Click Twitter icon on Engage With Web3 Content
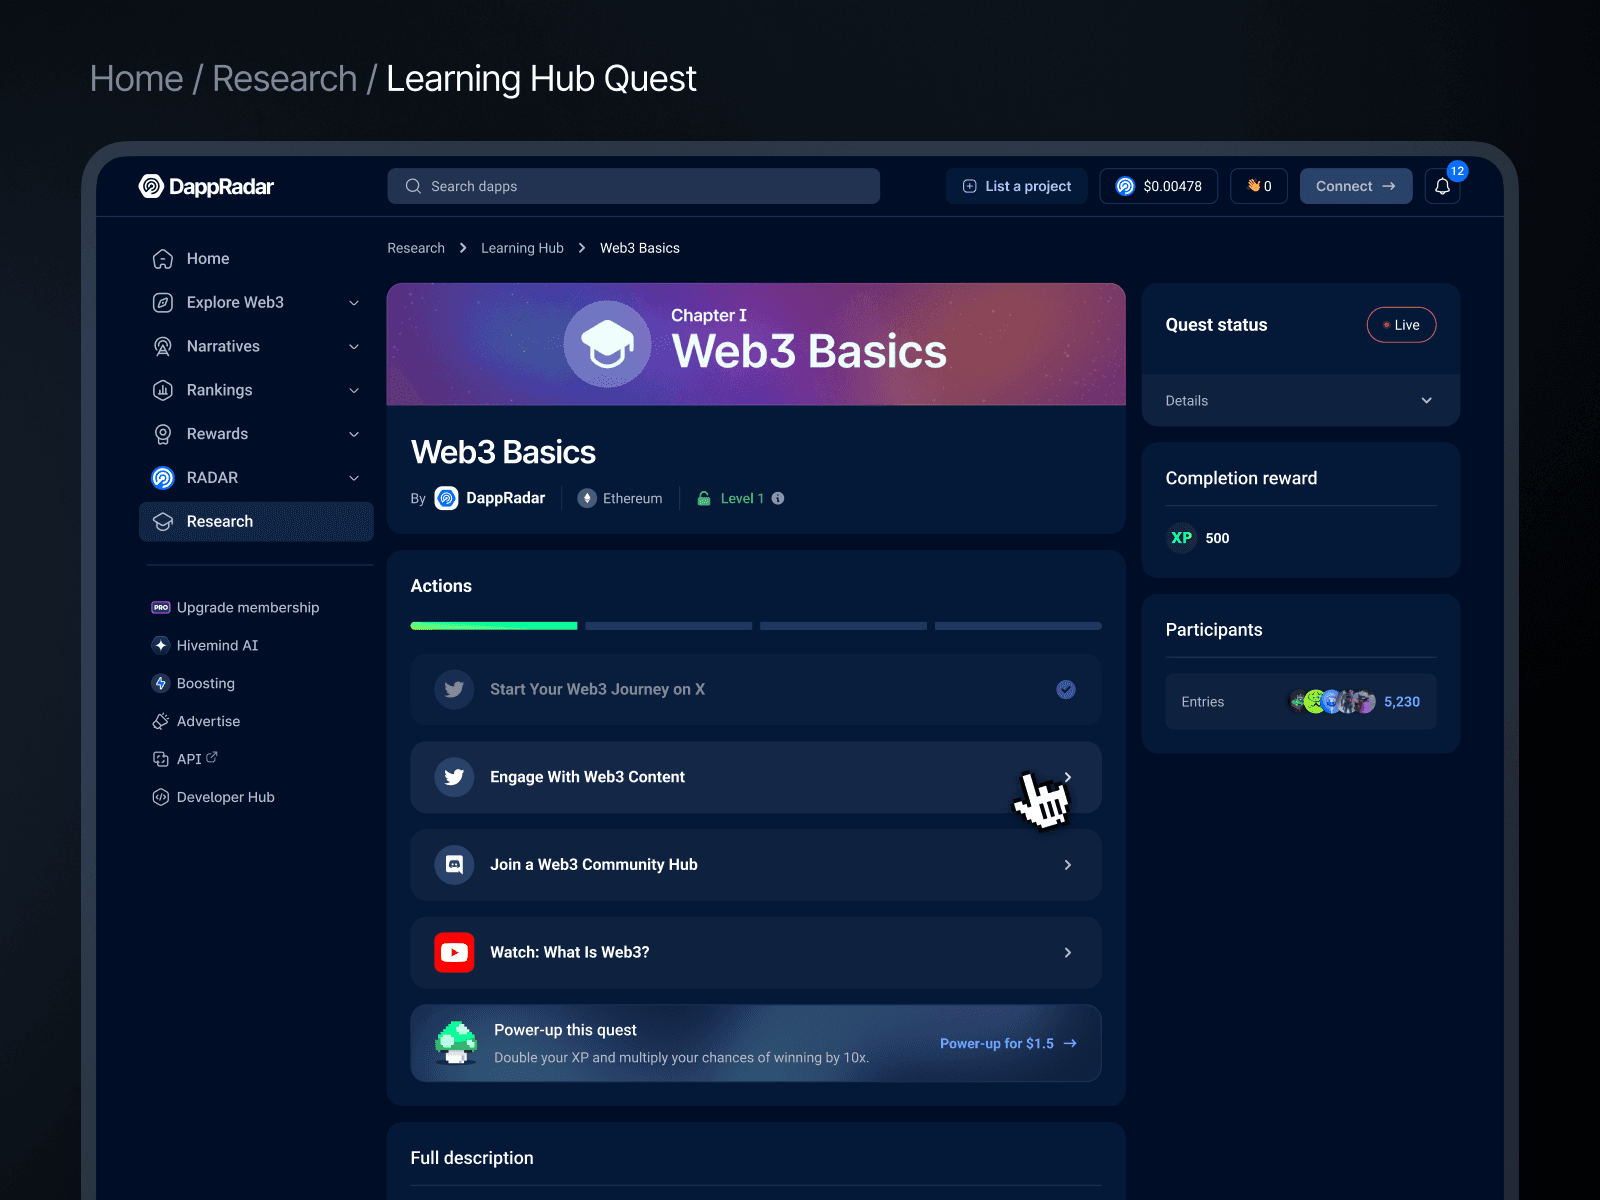This screenshot has width=1600, height=1200. (x=454, y=777)
